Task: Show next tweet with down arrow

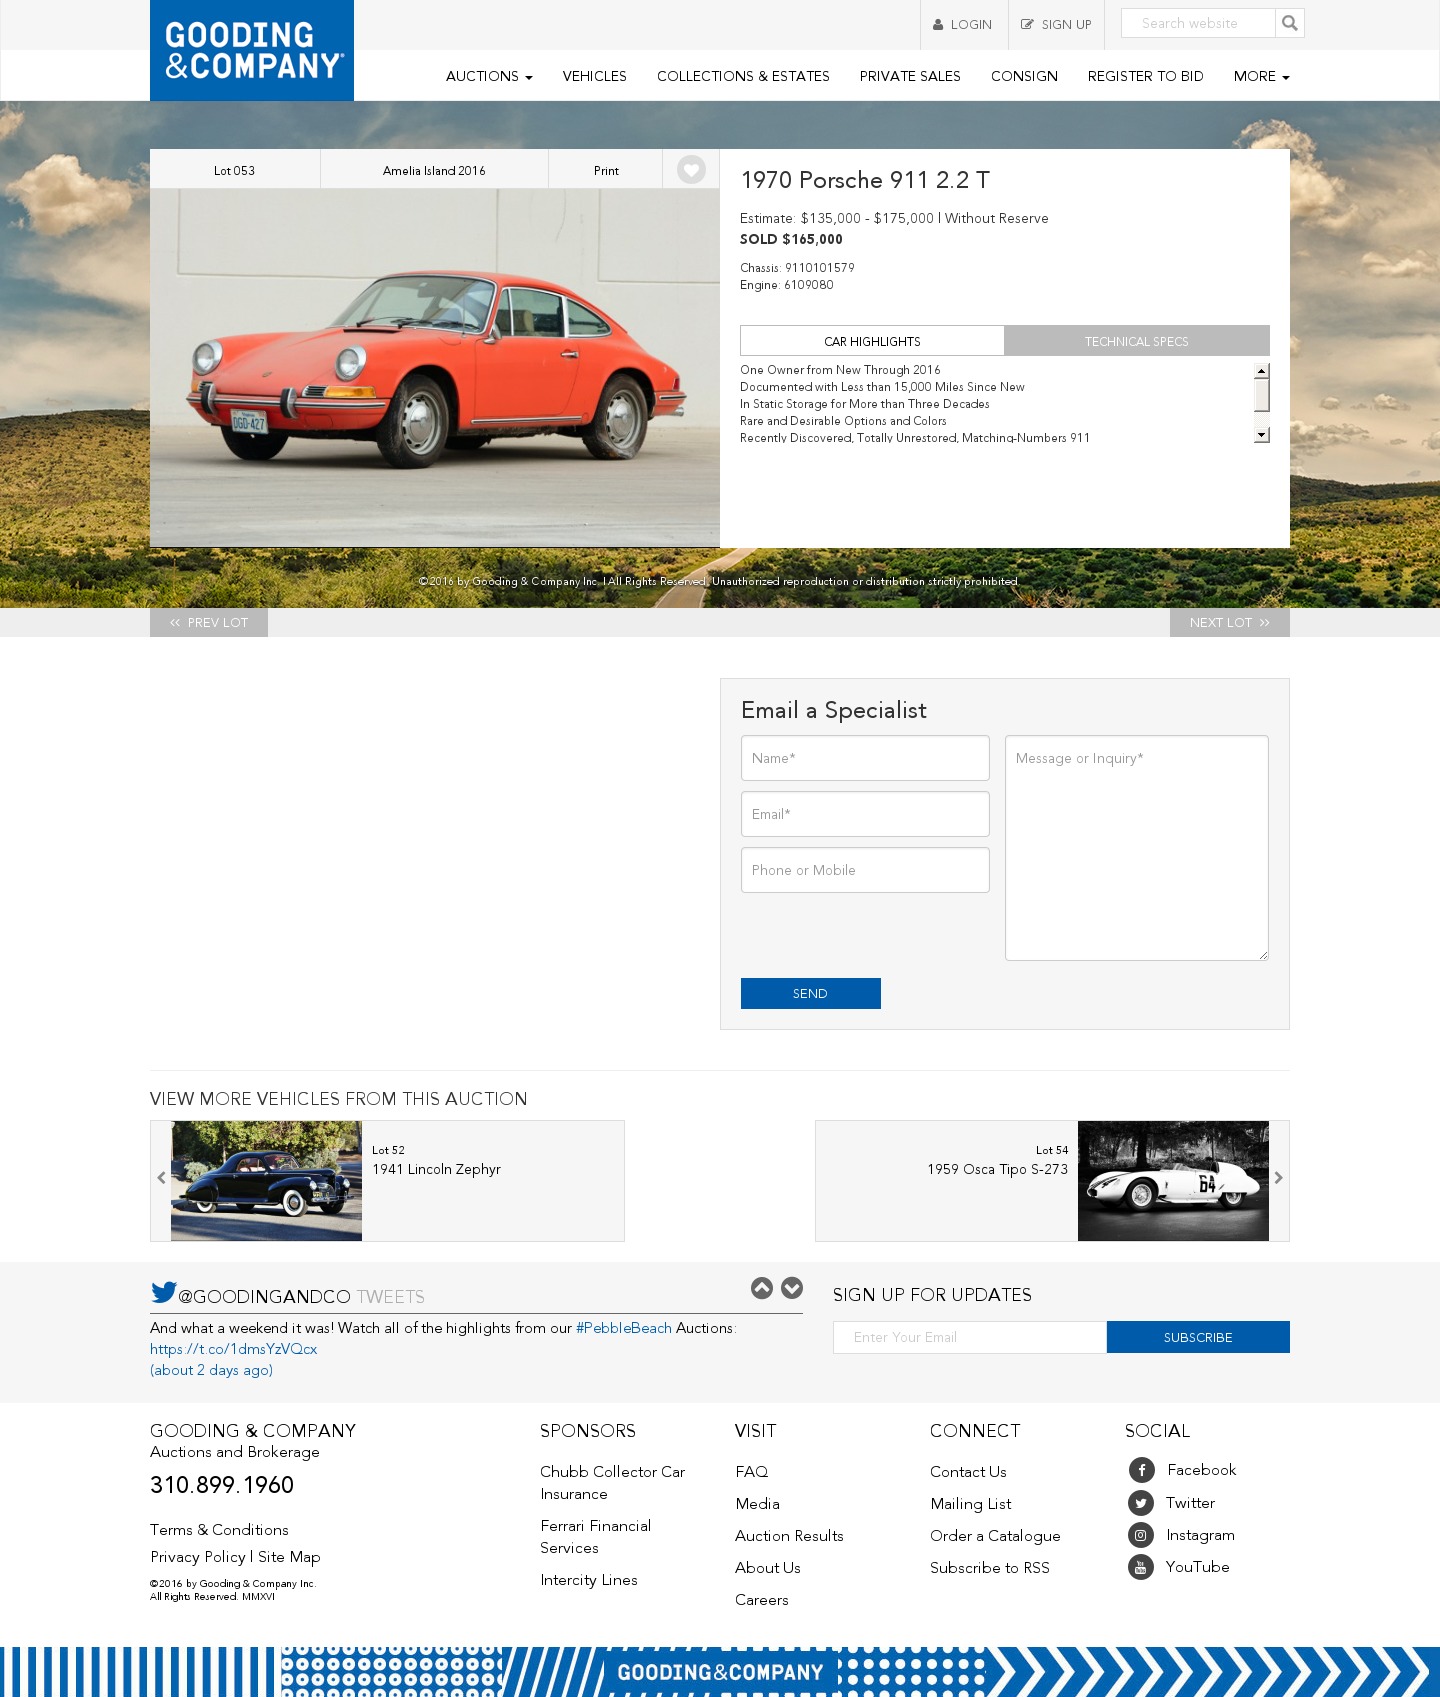Action: click(x=792, y=1288)
